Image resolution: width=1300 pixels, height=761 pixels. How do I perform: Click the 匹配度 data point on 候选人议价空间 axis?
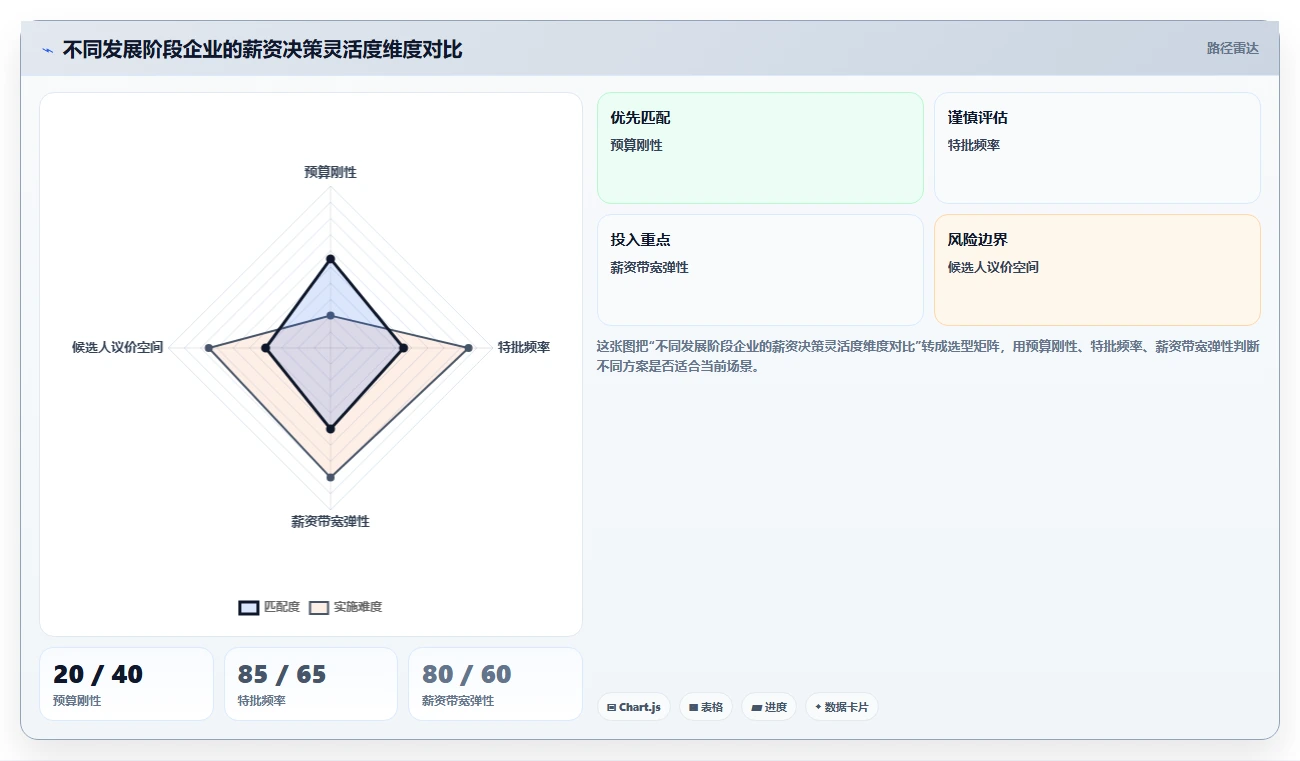265,348
